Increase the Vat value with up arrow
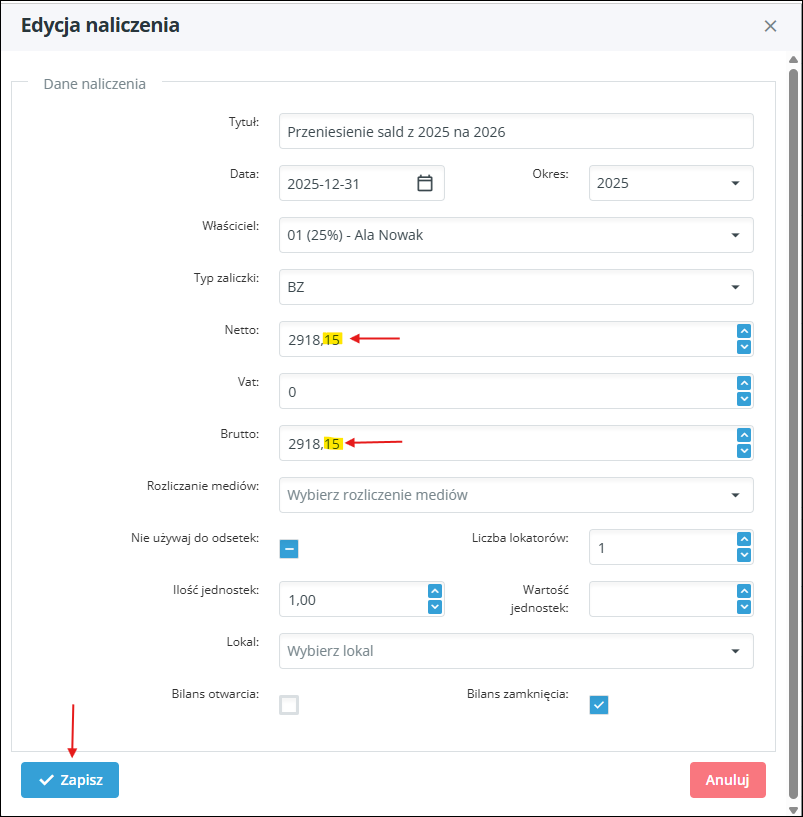803x817 pixels. [743, 383]
